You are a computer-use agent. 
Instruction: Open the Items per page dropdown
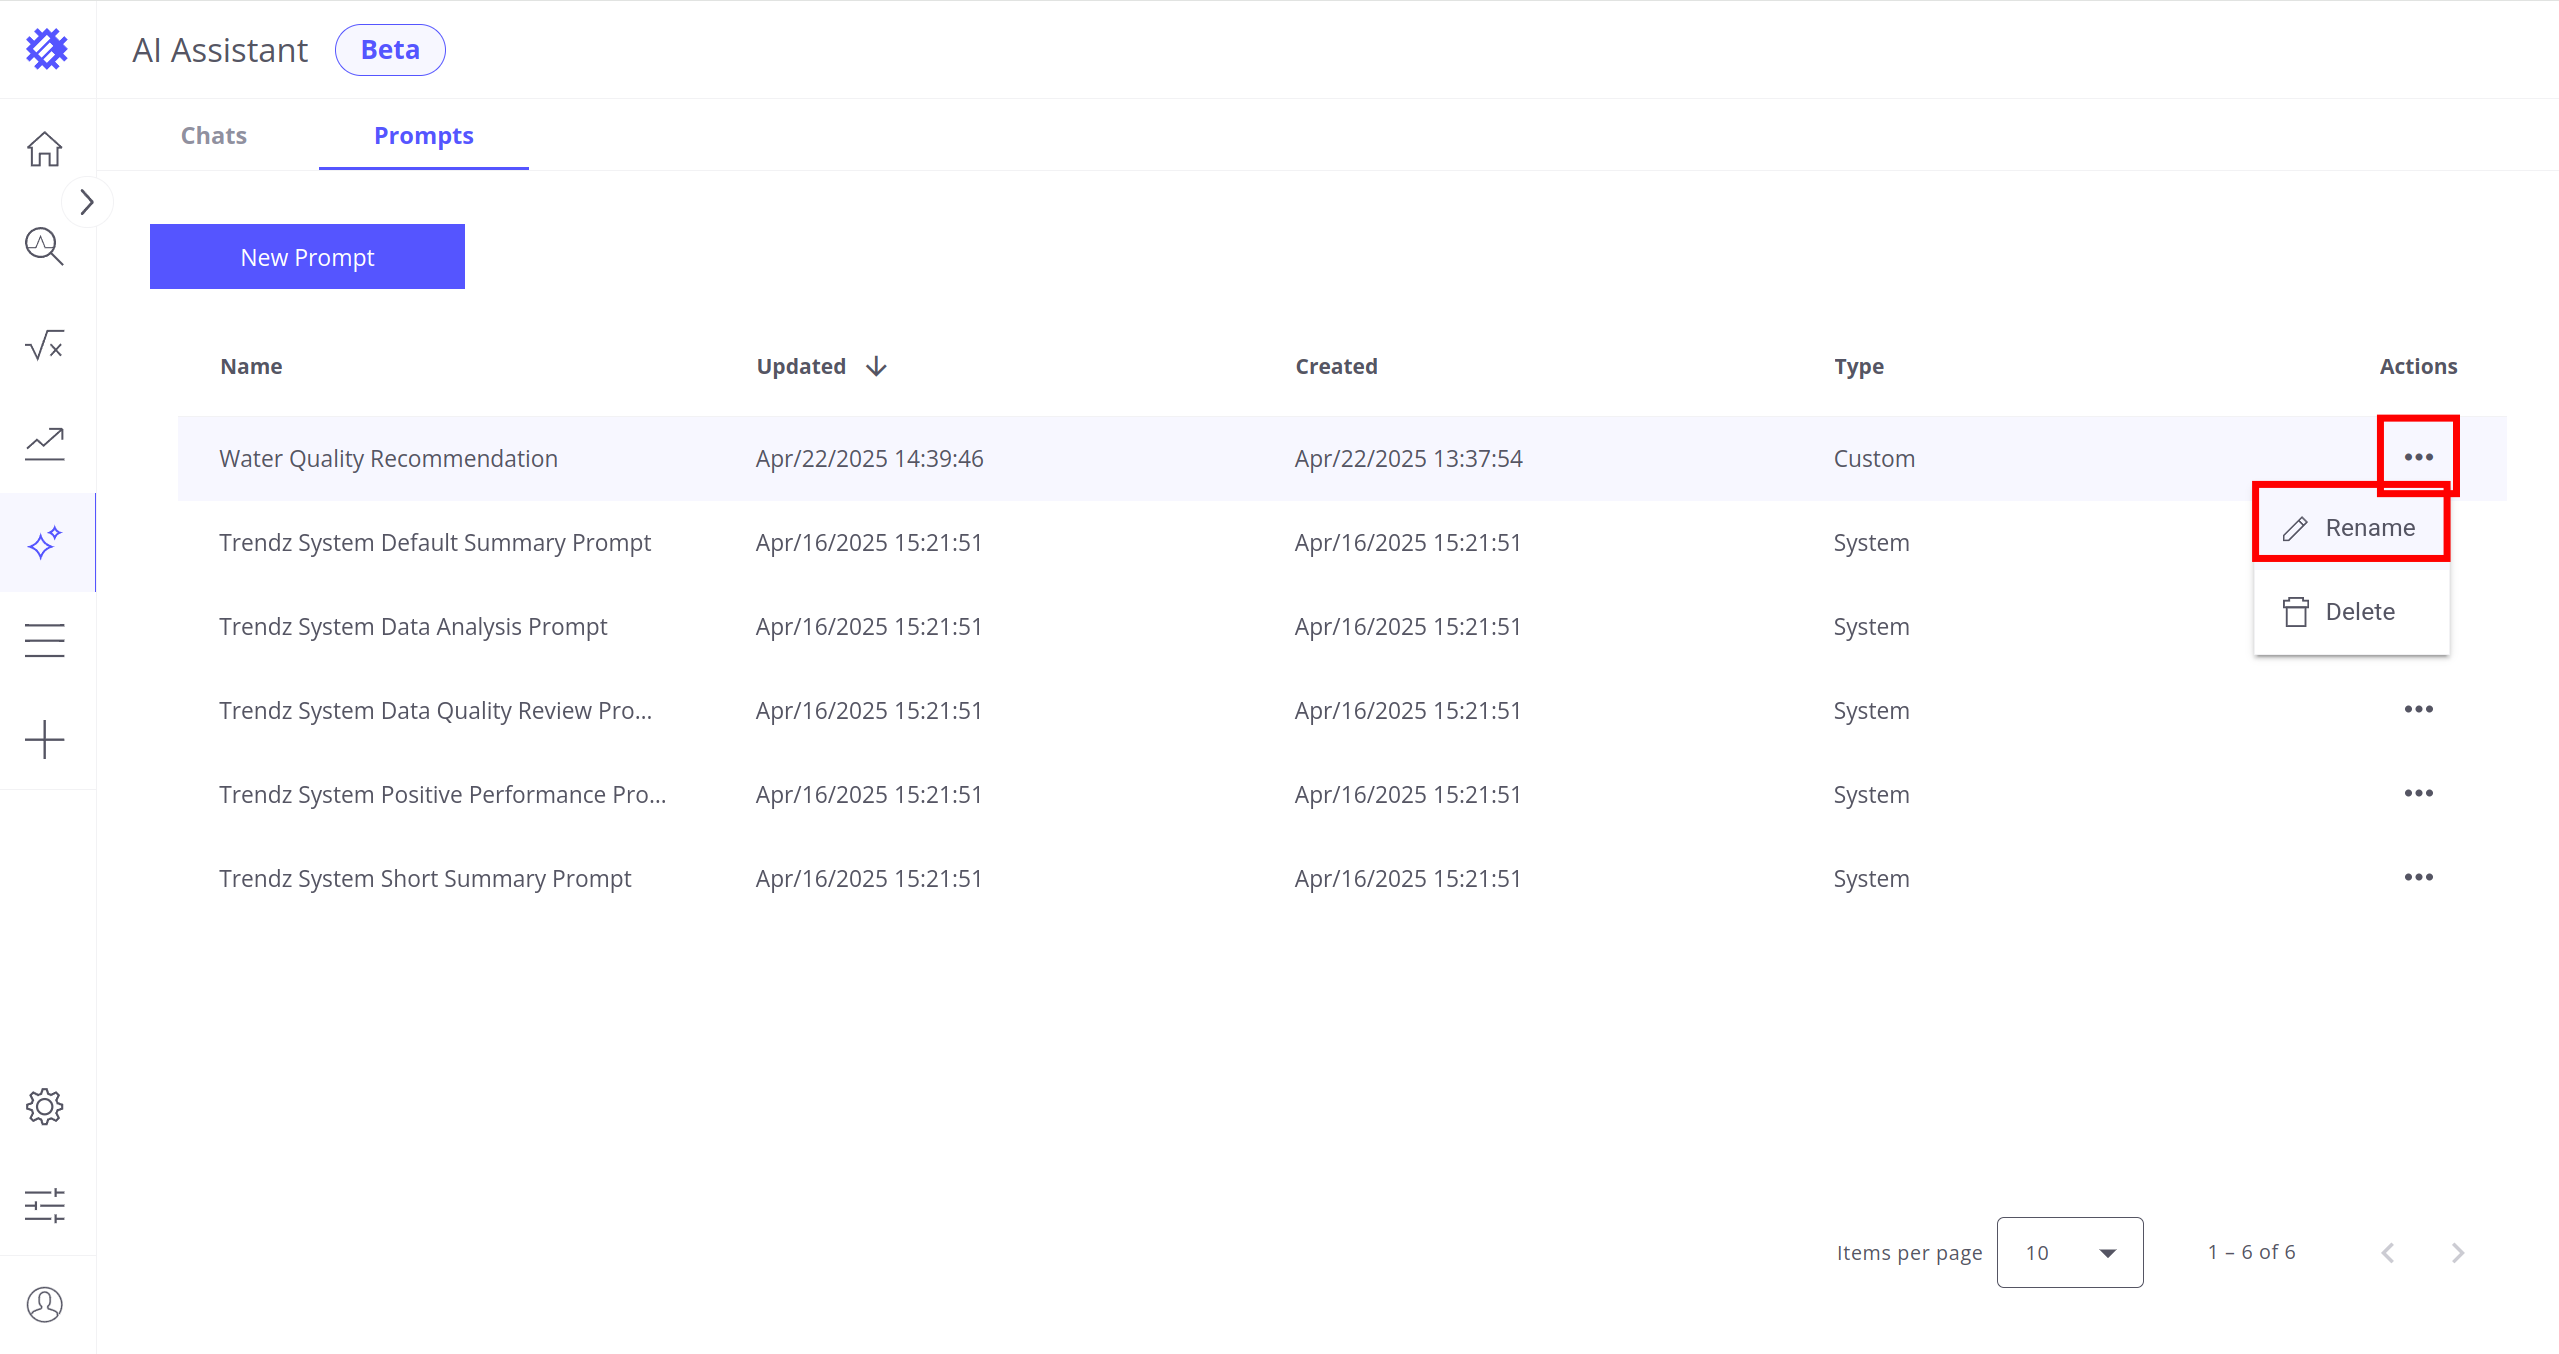pyautogui.click(x=2069, y=1252)
